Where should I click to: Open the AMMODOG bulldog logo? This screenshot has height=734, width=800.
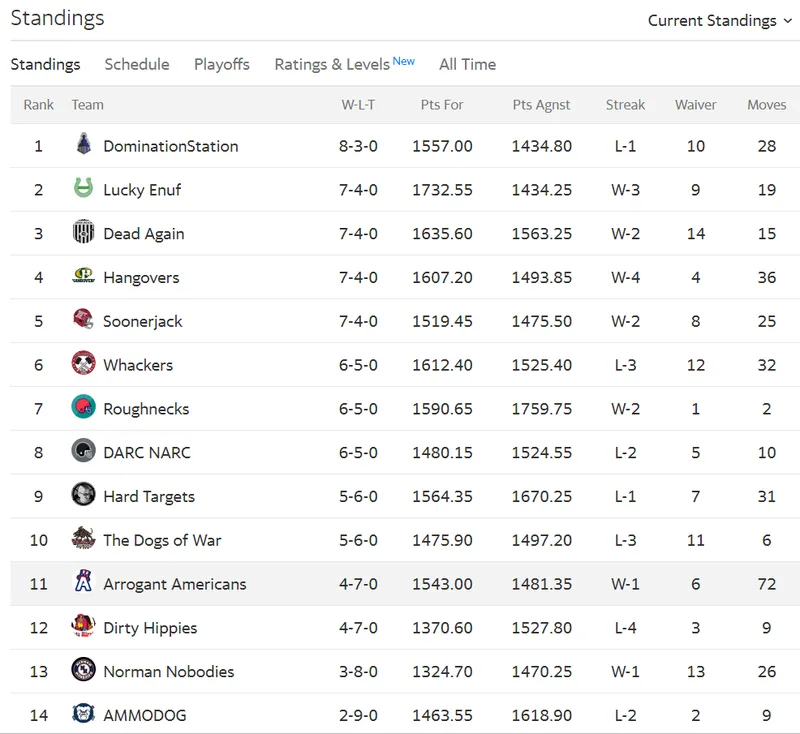pyautogui.click(x=84, y=713)
